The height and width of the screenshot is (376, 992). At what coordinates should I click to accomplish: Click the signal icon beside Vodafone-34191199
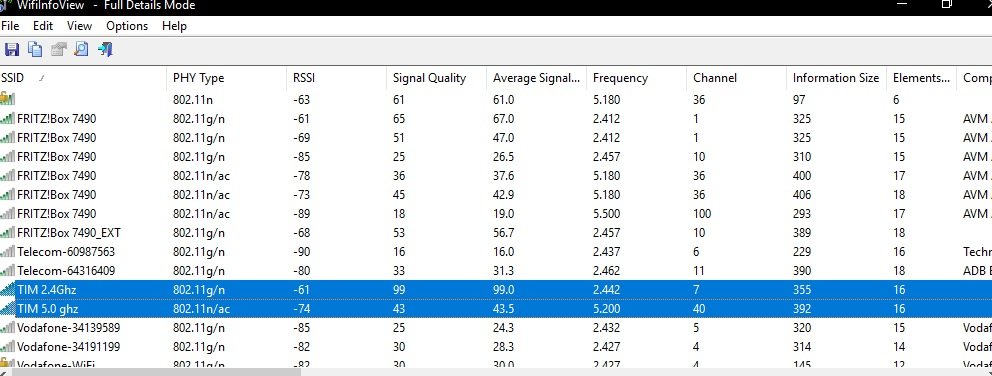pos(8,346)
